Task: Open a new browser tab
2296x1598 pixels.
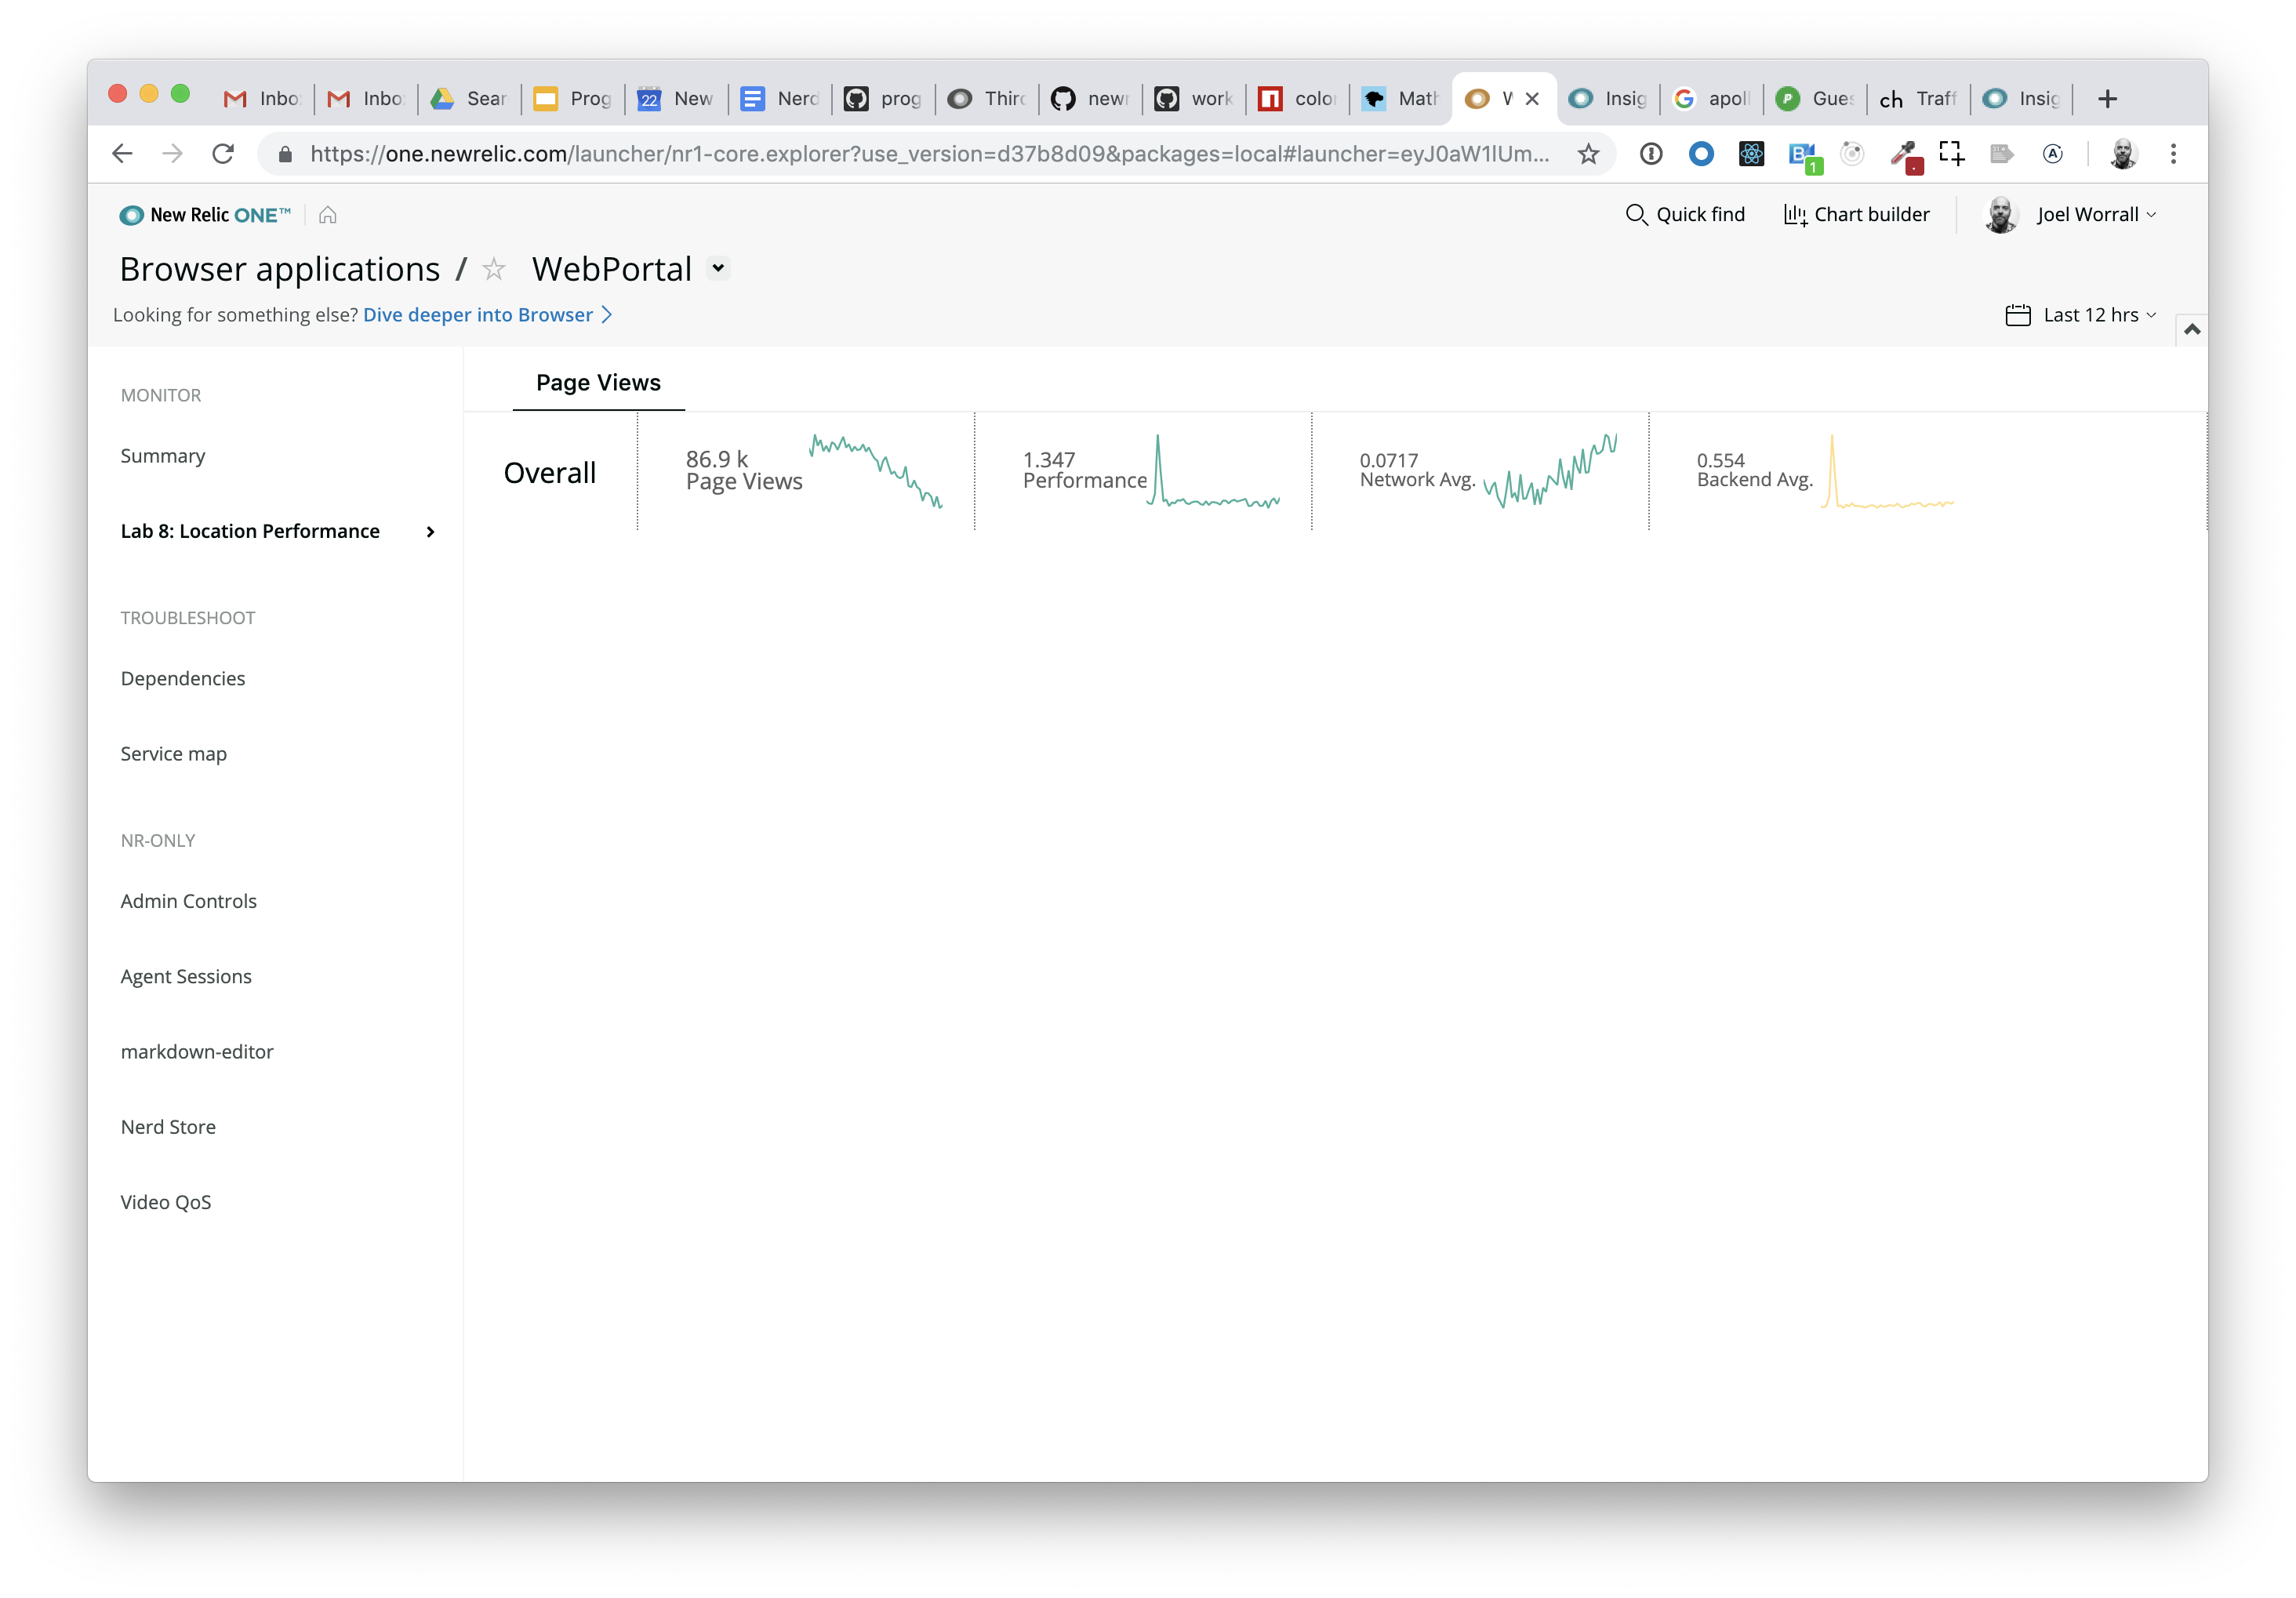Action: tap(2107, 98)
